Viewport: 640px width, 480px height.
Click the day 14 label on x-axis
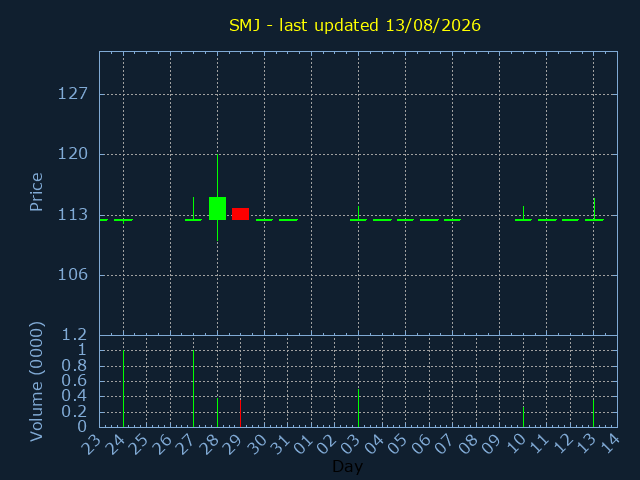(610, 444)
